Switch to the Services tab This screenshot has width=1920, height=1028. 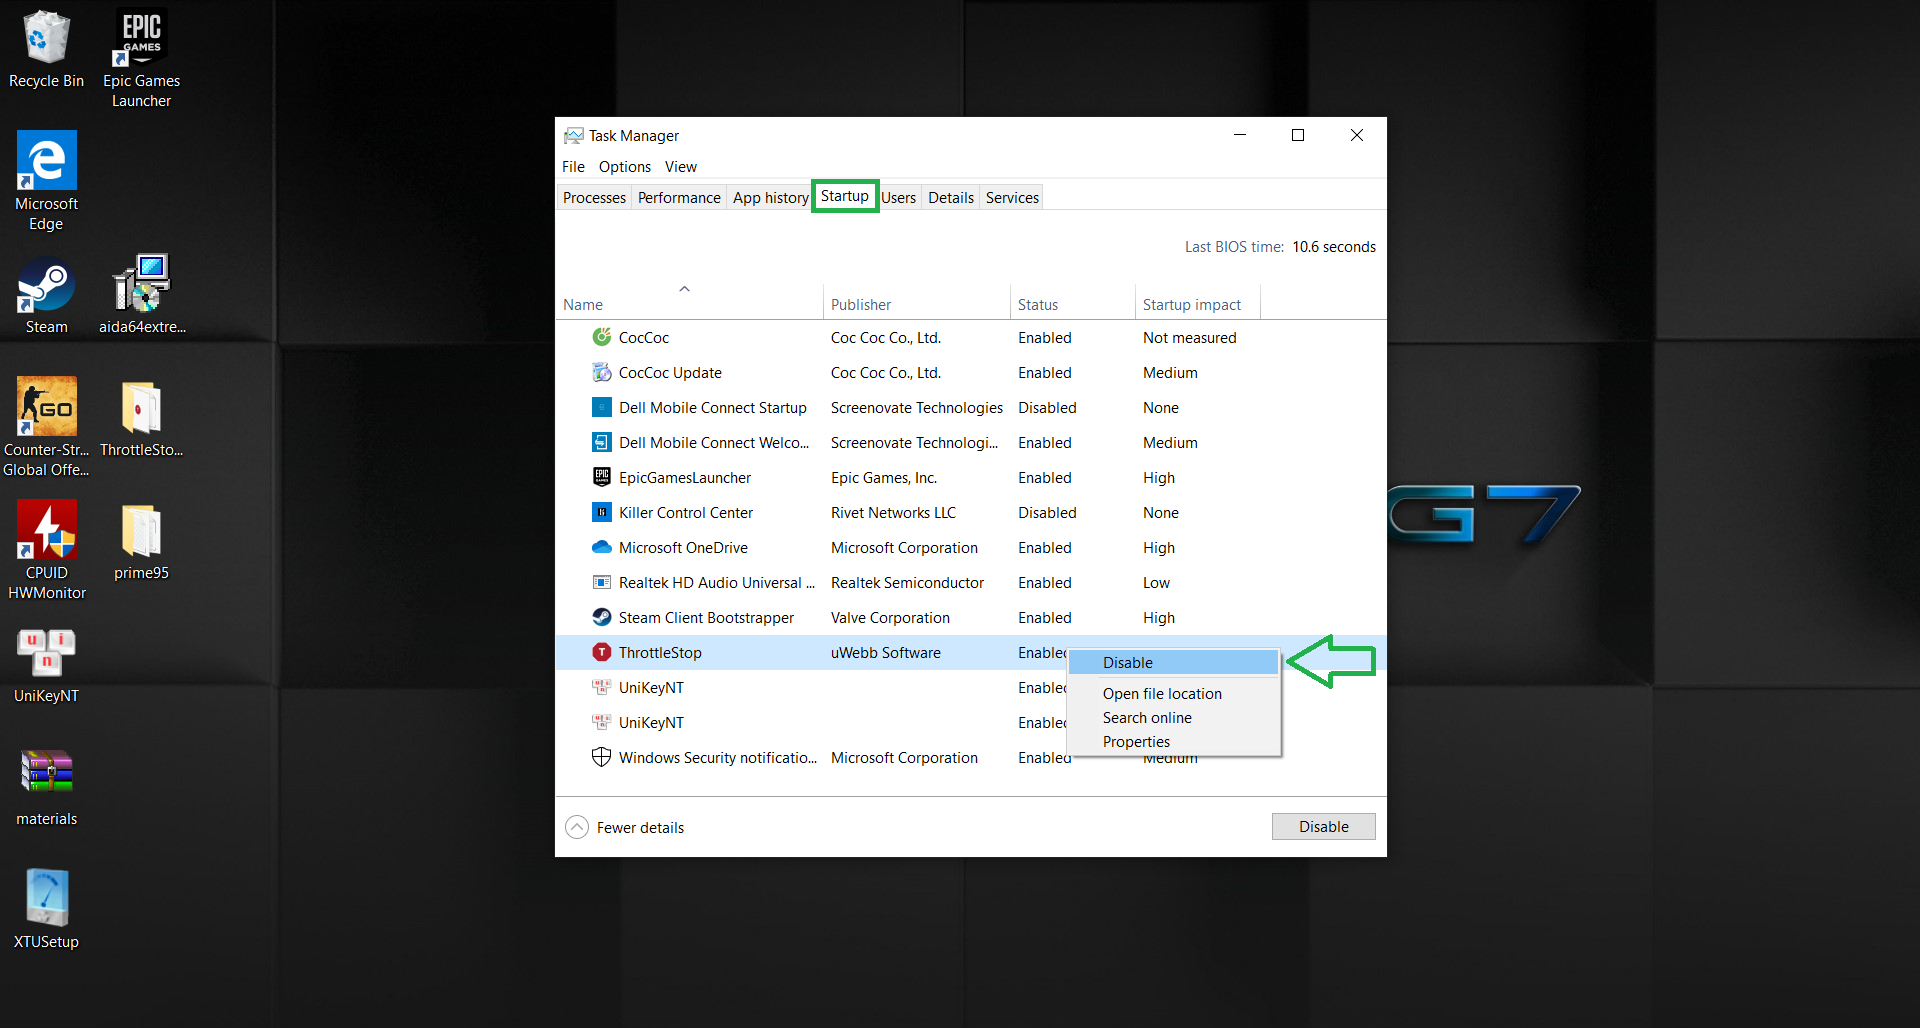coord(1012,198)
